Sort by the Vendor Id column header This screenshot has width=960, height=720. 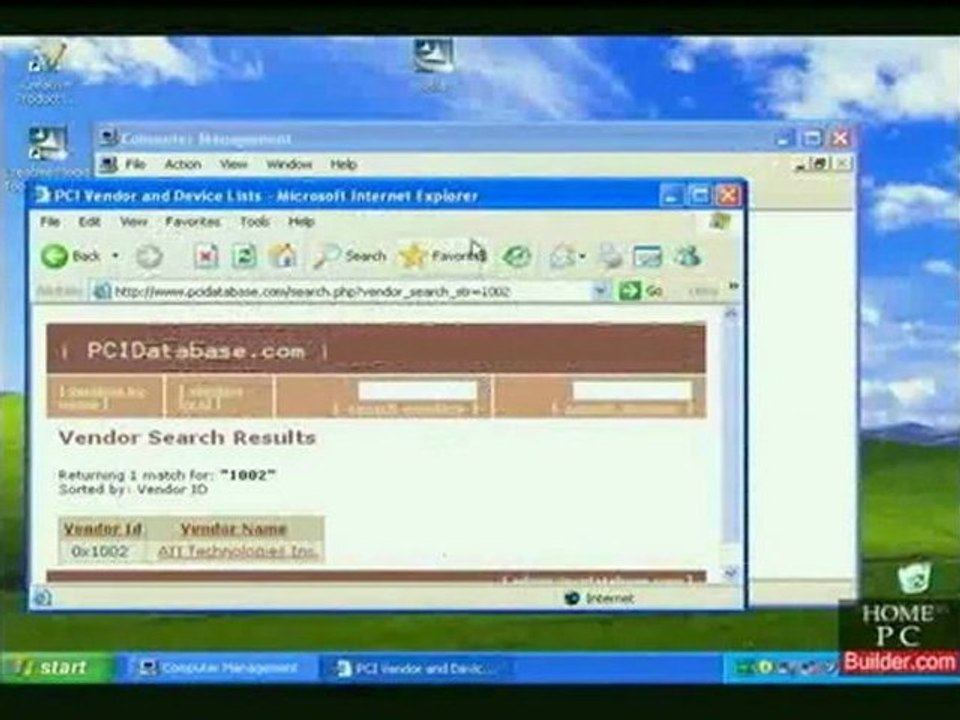[103, 528]
